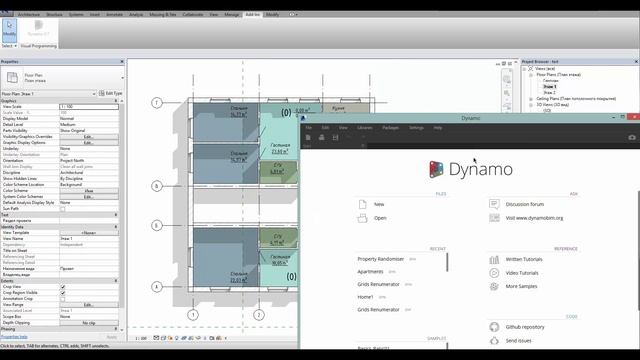Toggle the Crop Region Visible checkbox
Image resolution: width=640 pixels, height=360 pixels.
pos(62,293)
